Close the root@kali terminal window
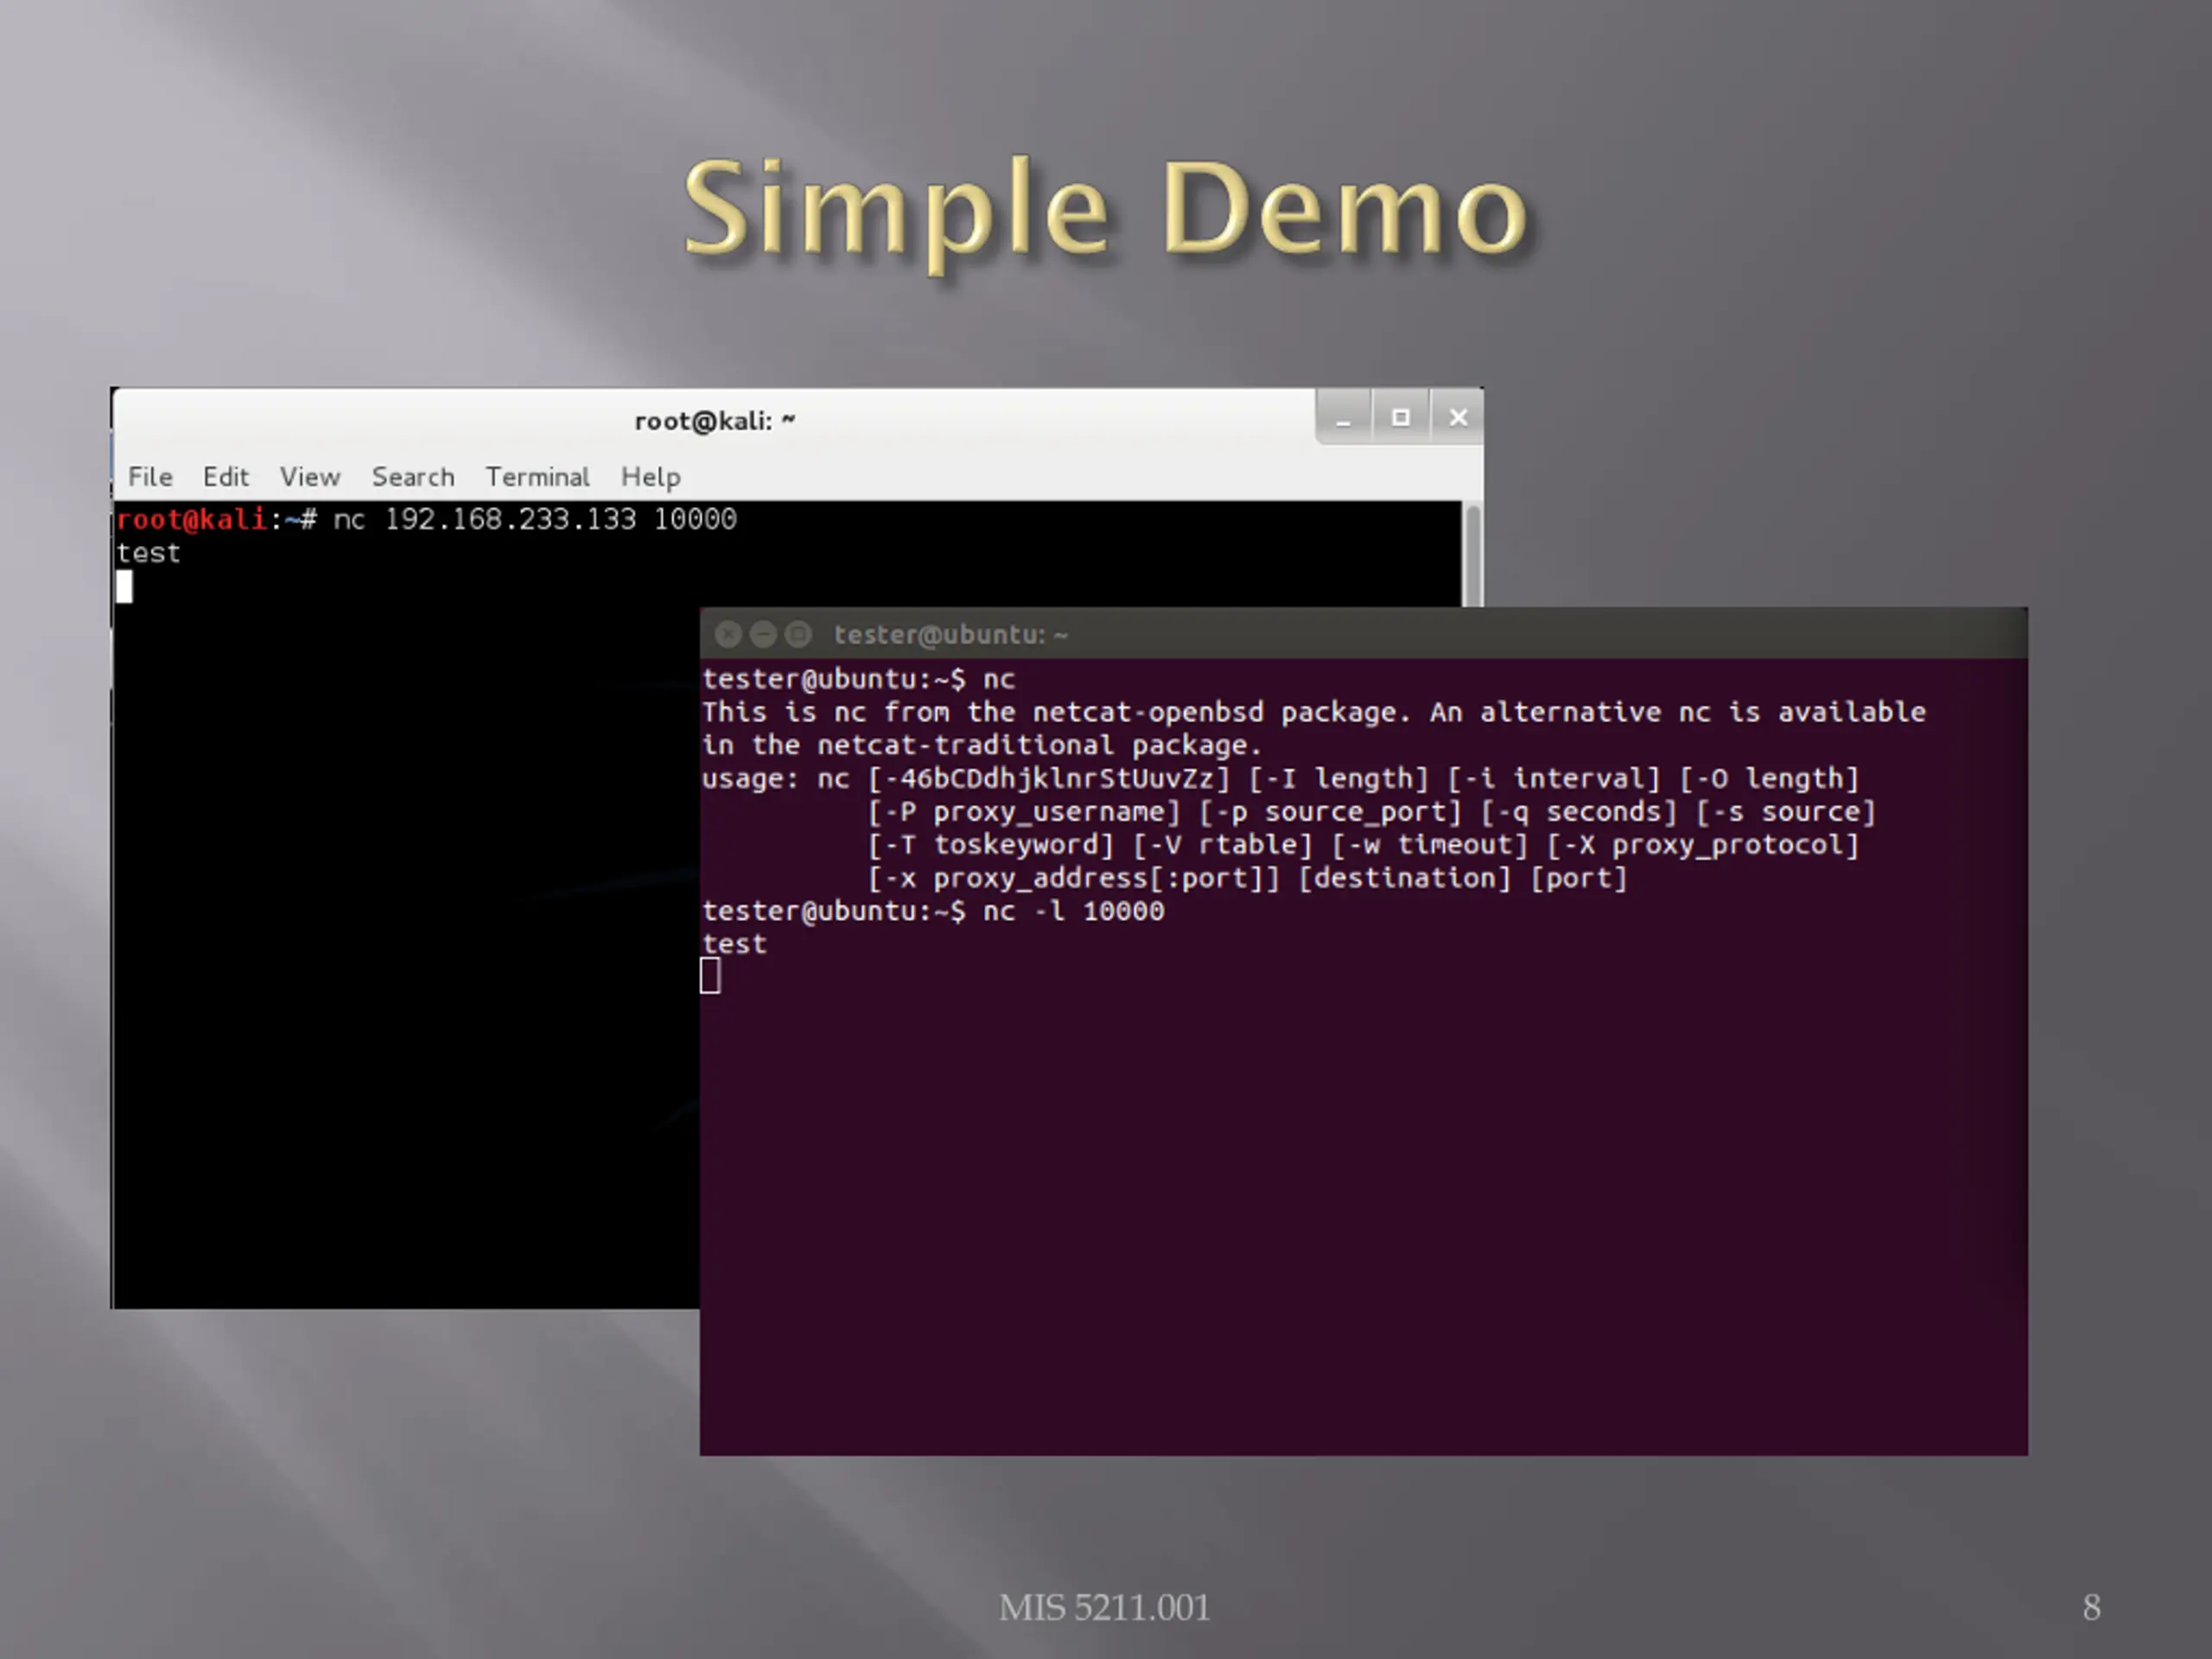 coord(1458,418)
